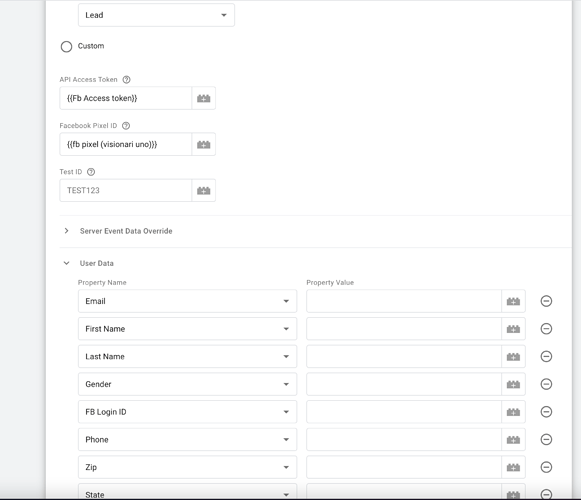This screenshot has width=581, height=500.
Task: Click help icon next to Test ID
Action: click(91, 172)
